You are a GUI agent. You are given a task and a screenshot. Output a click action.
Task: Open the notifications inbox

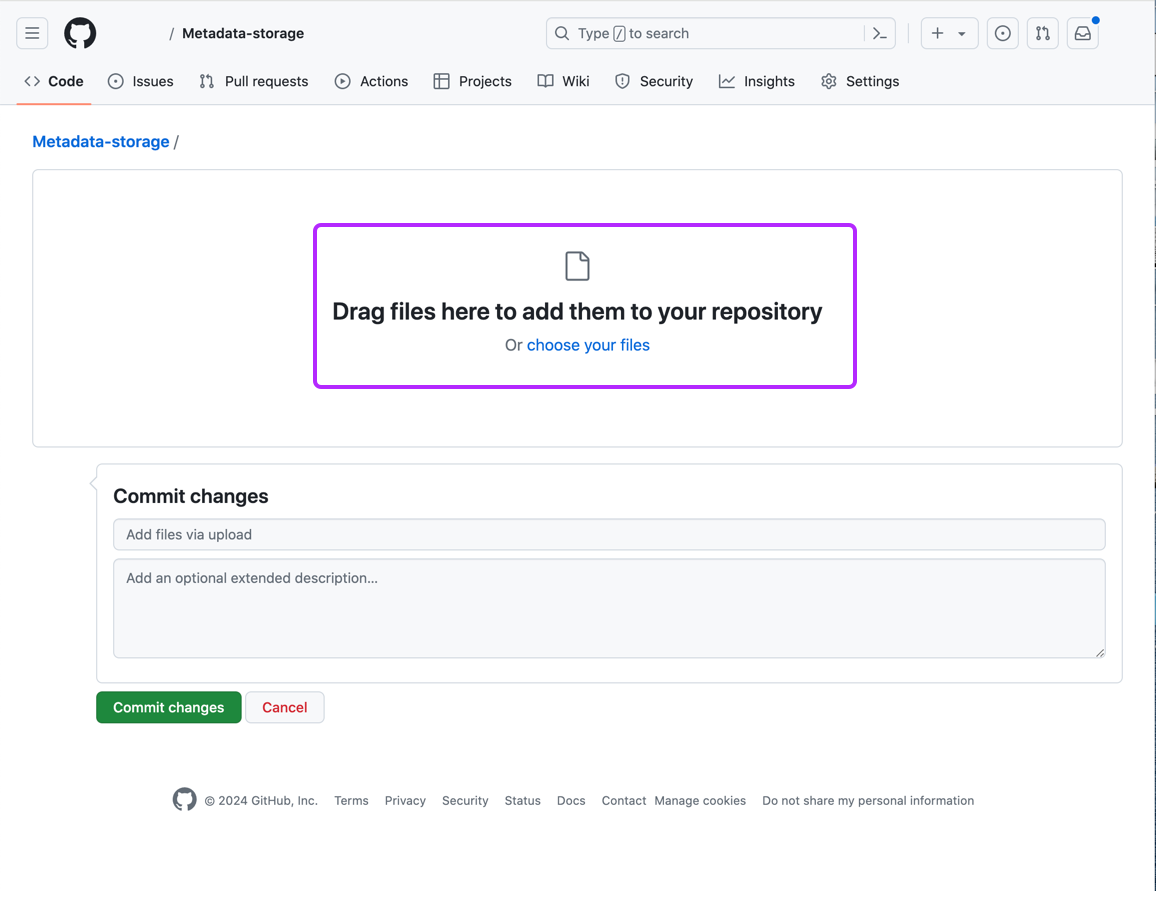(1082, 33)
